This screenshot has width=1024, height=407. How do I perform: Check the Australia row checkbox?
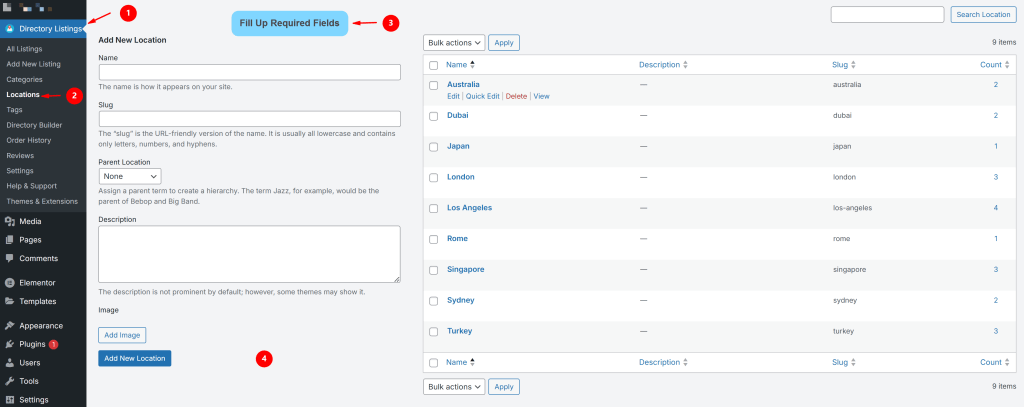point(434,86)
